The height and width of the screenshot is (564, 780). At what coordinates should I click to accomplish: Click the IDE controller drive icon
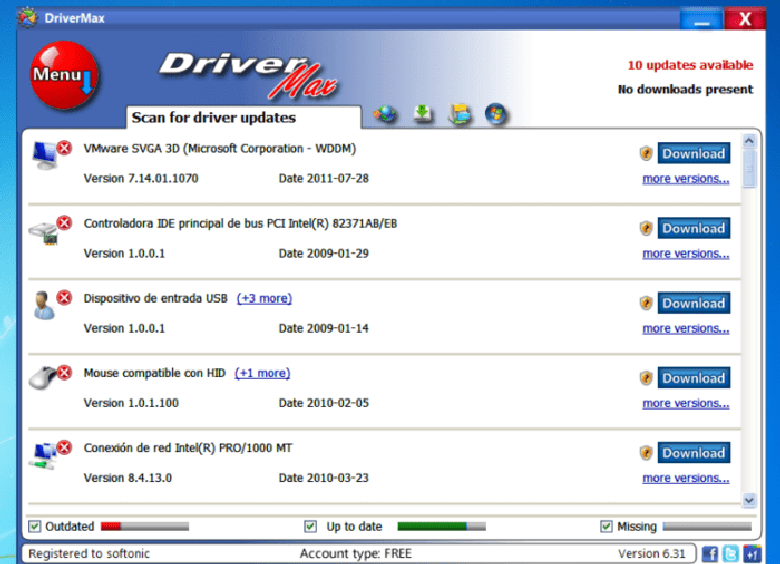[x=44, y=233]
